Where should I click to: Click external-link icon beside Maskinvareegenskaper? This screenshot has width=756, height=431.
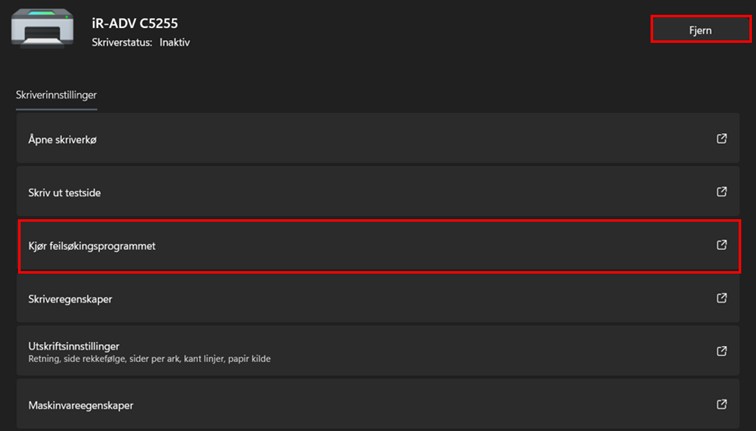(x=722, y=404)
